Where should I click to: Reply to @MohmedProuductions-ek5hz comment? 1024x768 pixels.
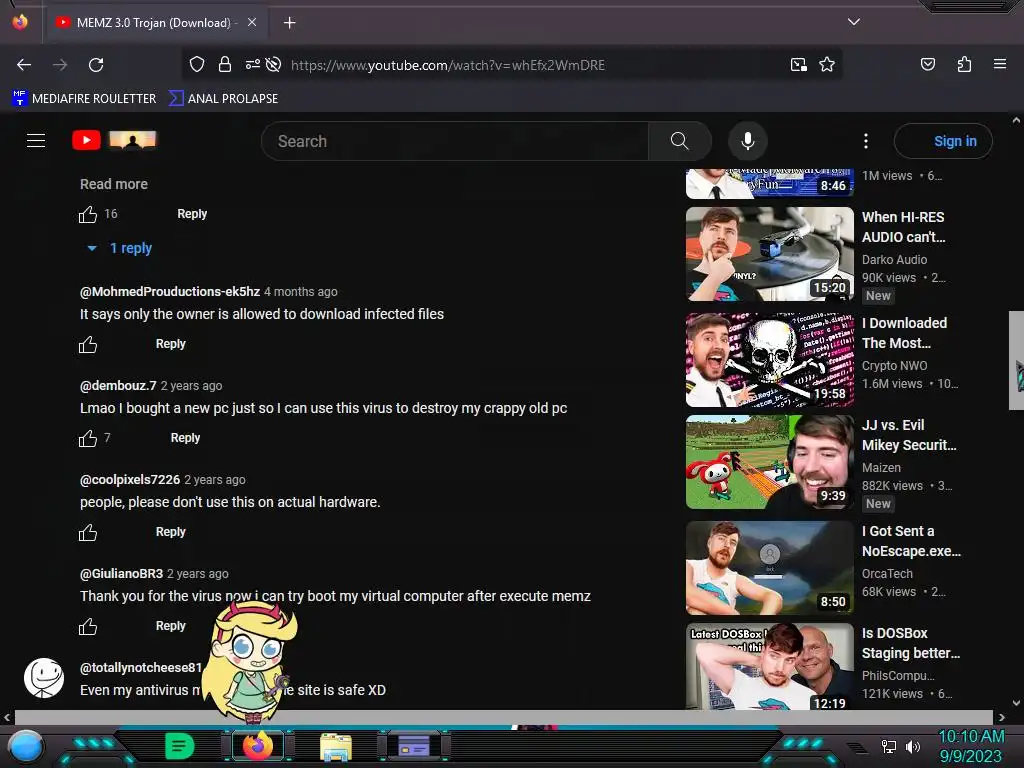click(x=170, y=344)
